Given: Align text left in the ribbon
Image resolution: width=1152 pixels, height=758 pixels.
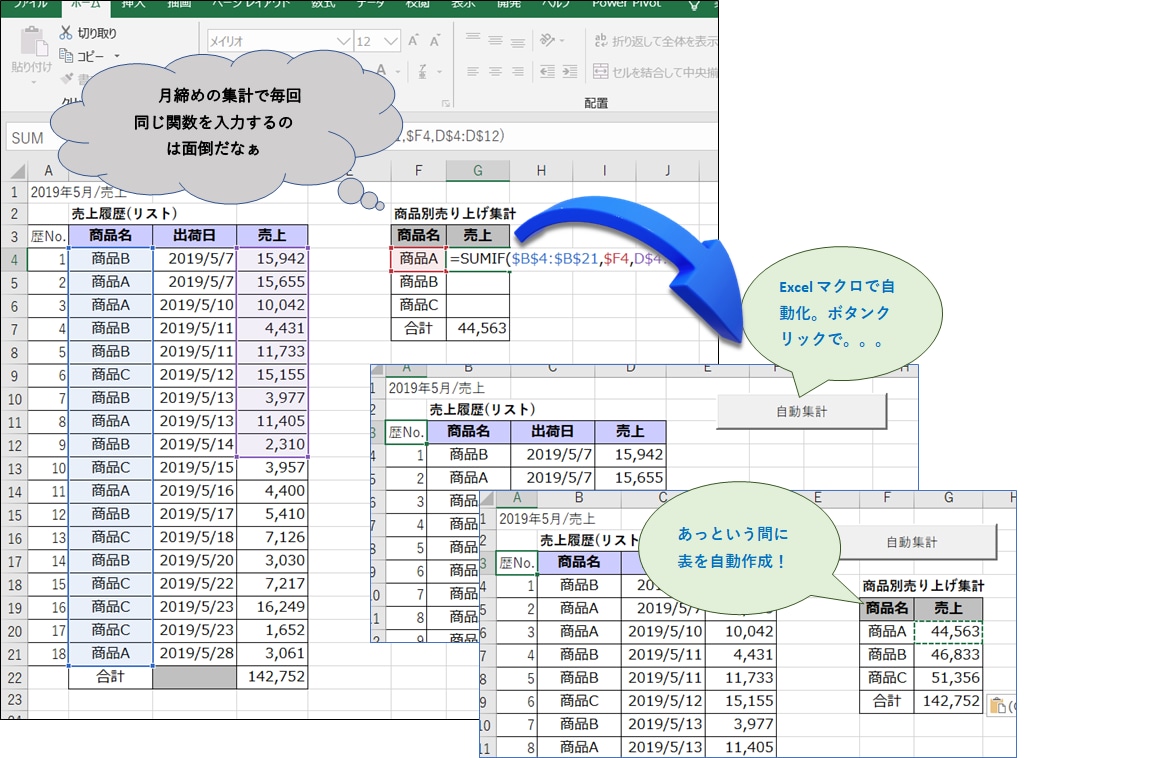Looking at the screenshot, I should 473,71.
